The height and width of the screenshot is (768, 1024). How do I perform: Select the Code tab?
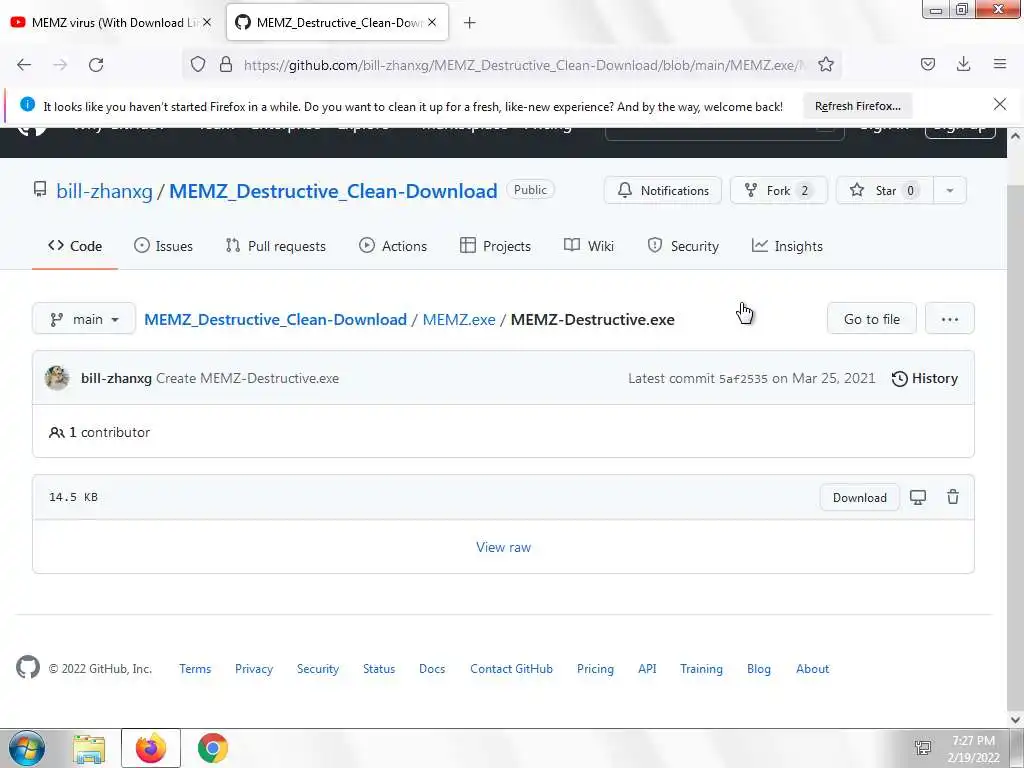[x=75, y=246]
